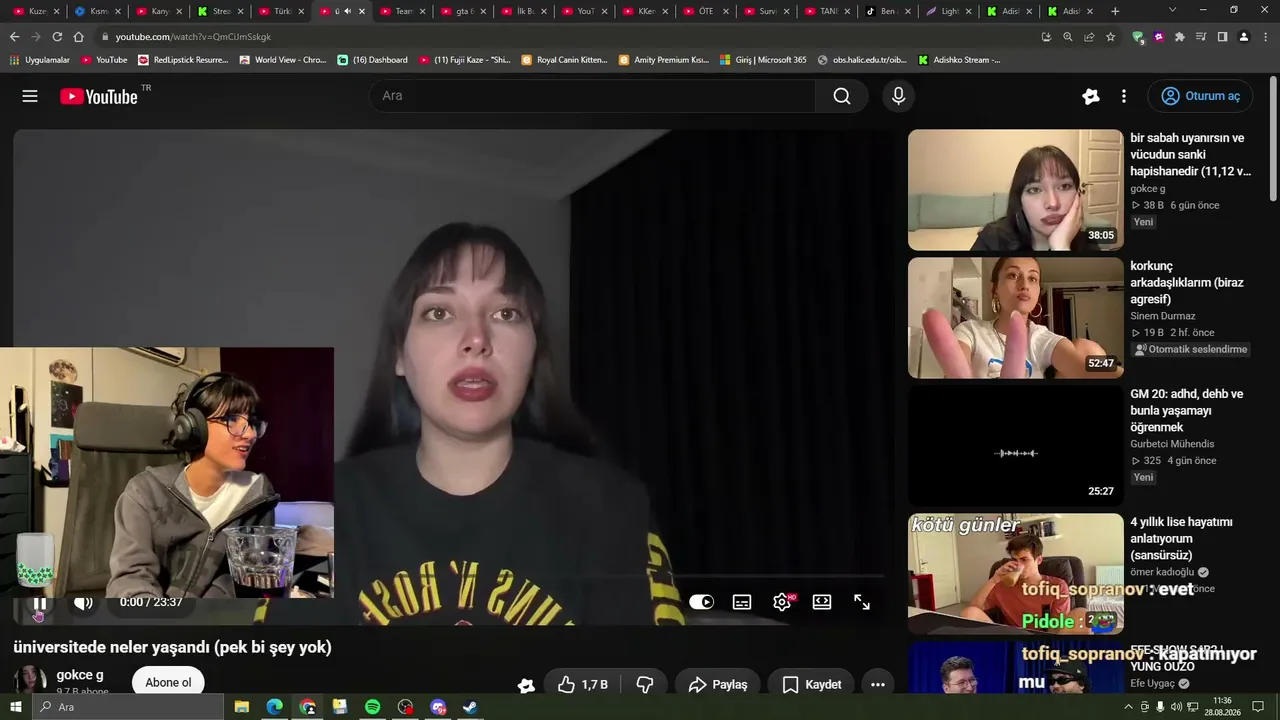Pause the video with the player button
This screenshot has height=720, width=1280.
click(40, 602)
